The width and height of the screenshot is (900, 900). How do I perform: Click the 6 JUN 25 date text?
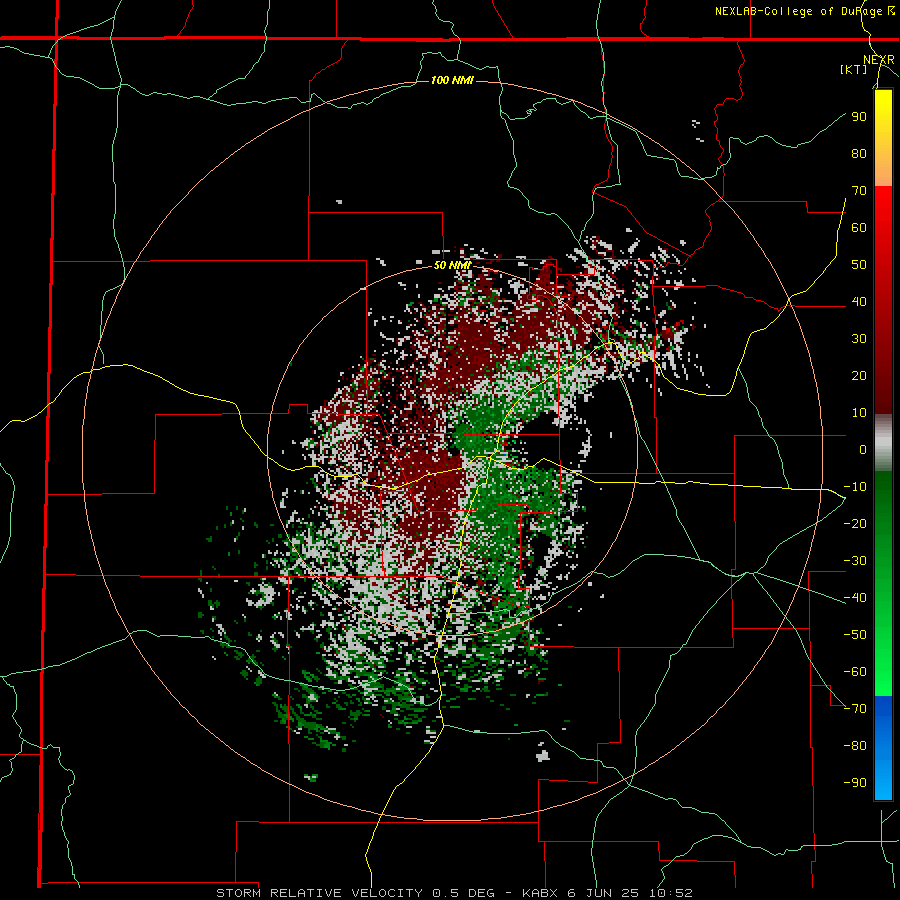[604, 893]
